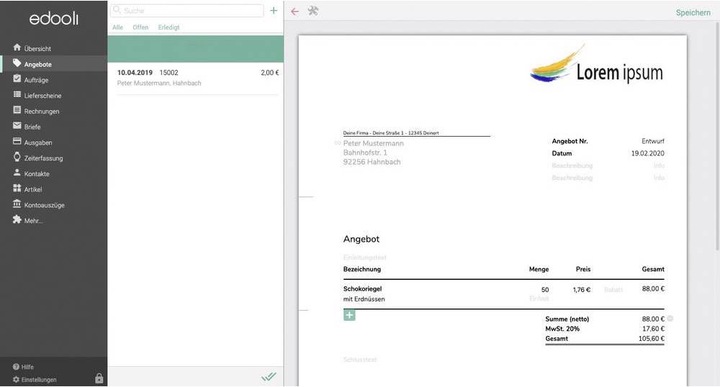
Task: Show the Alle filter tab
Action: click(118, 28)
